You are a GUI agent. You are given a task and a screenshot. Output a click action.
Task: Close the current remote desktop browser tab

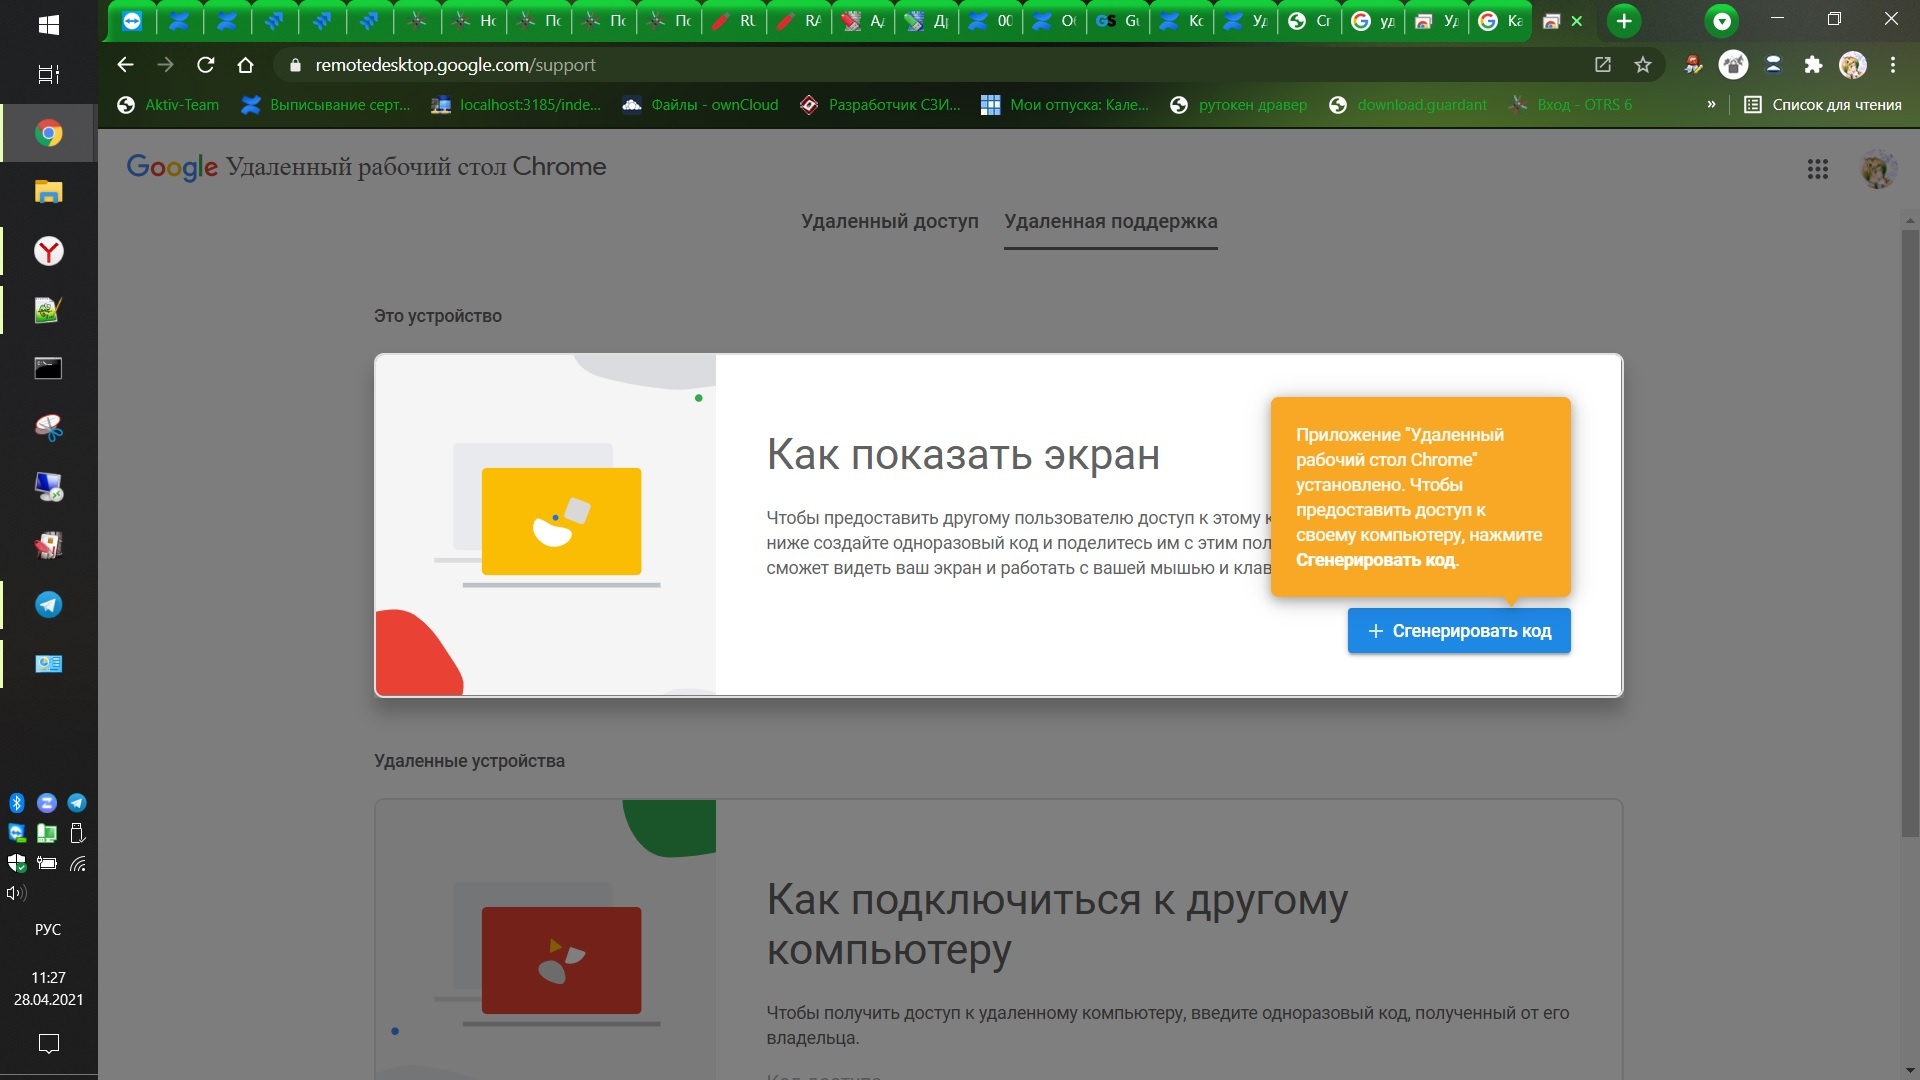1577,21
